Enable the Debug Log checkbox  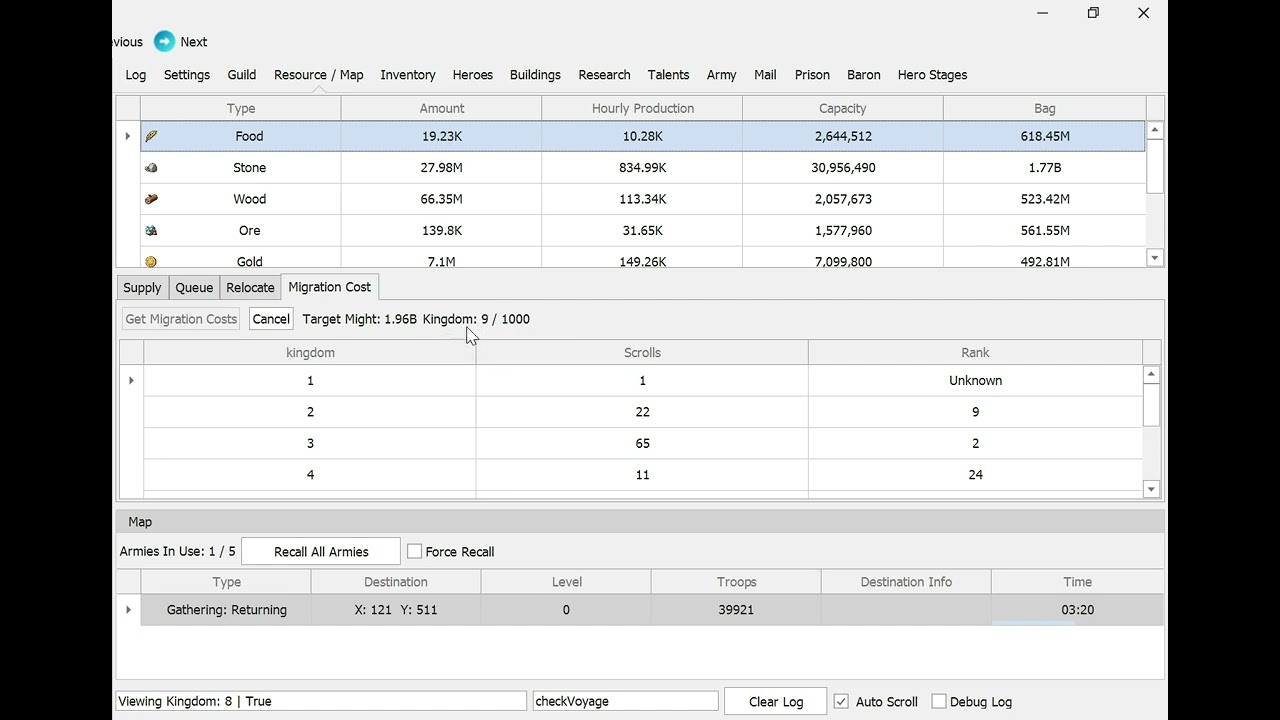[x=938, y=702]
